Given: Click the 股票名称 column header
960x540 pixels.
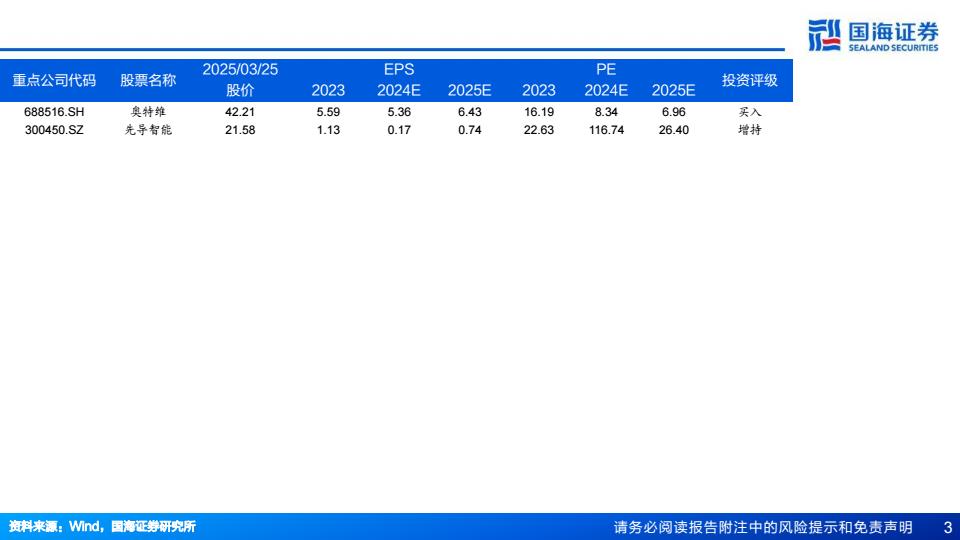Looking at the screenshot, I should coord(148,80).
